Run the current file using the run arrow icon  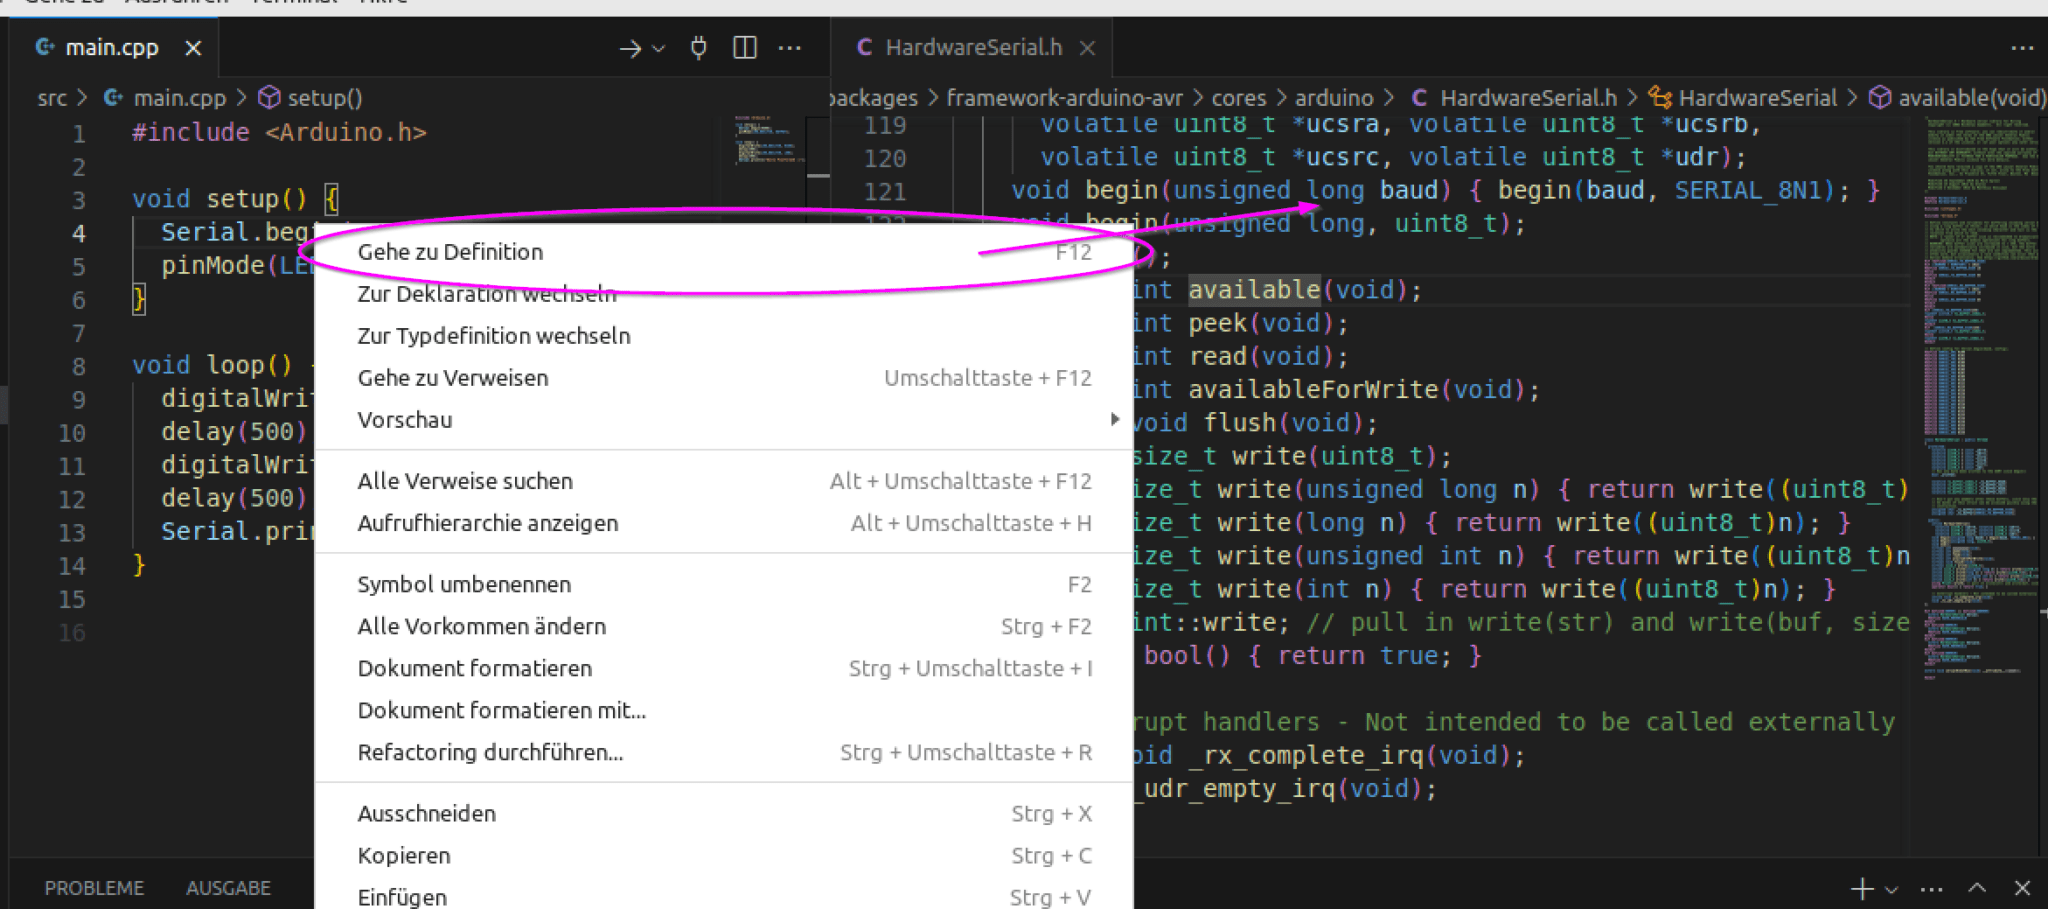click(x=628, y=47)
